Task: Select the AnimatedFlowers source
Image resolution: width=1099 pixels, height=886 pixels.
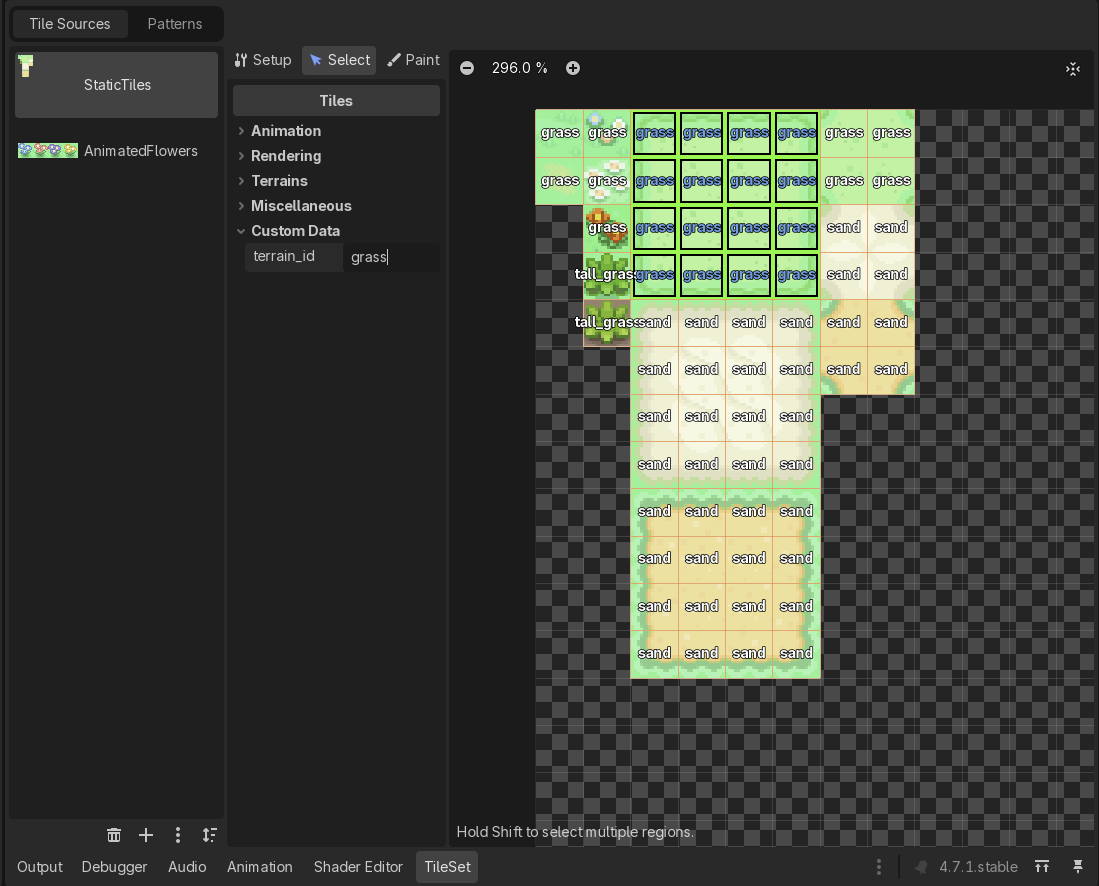Action: click(x=116, y=150)
